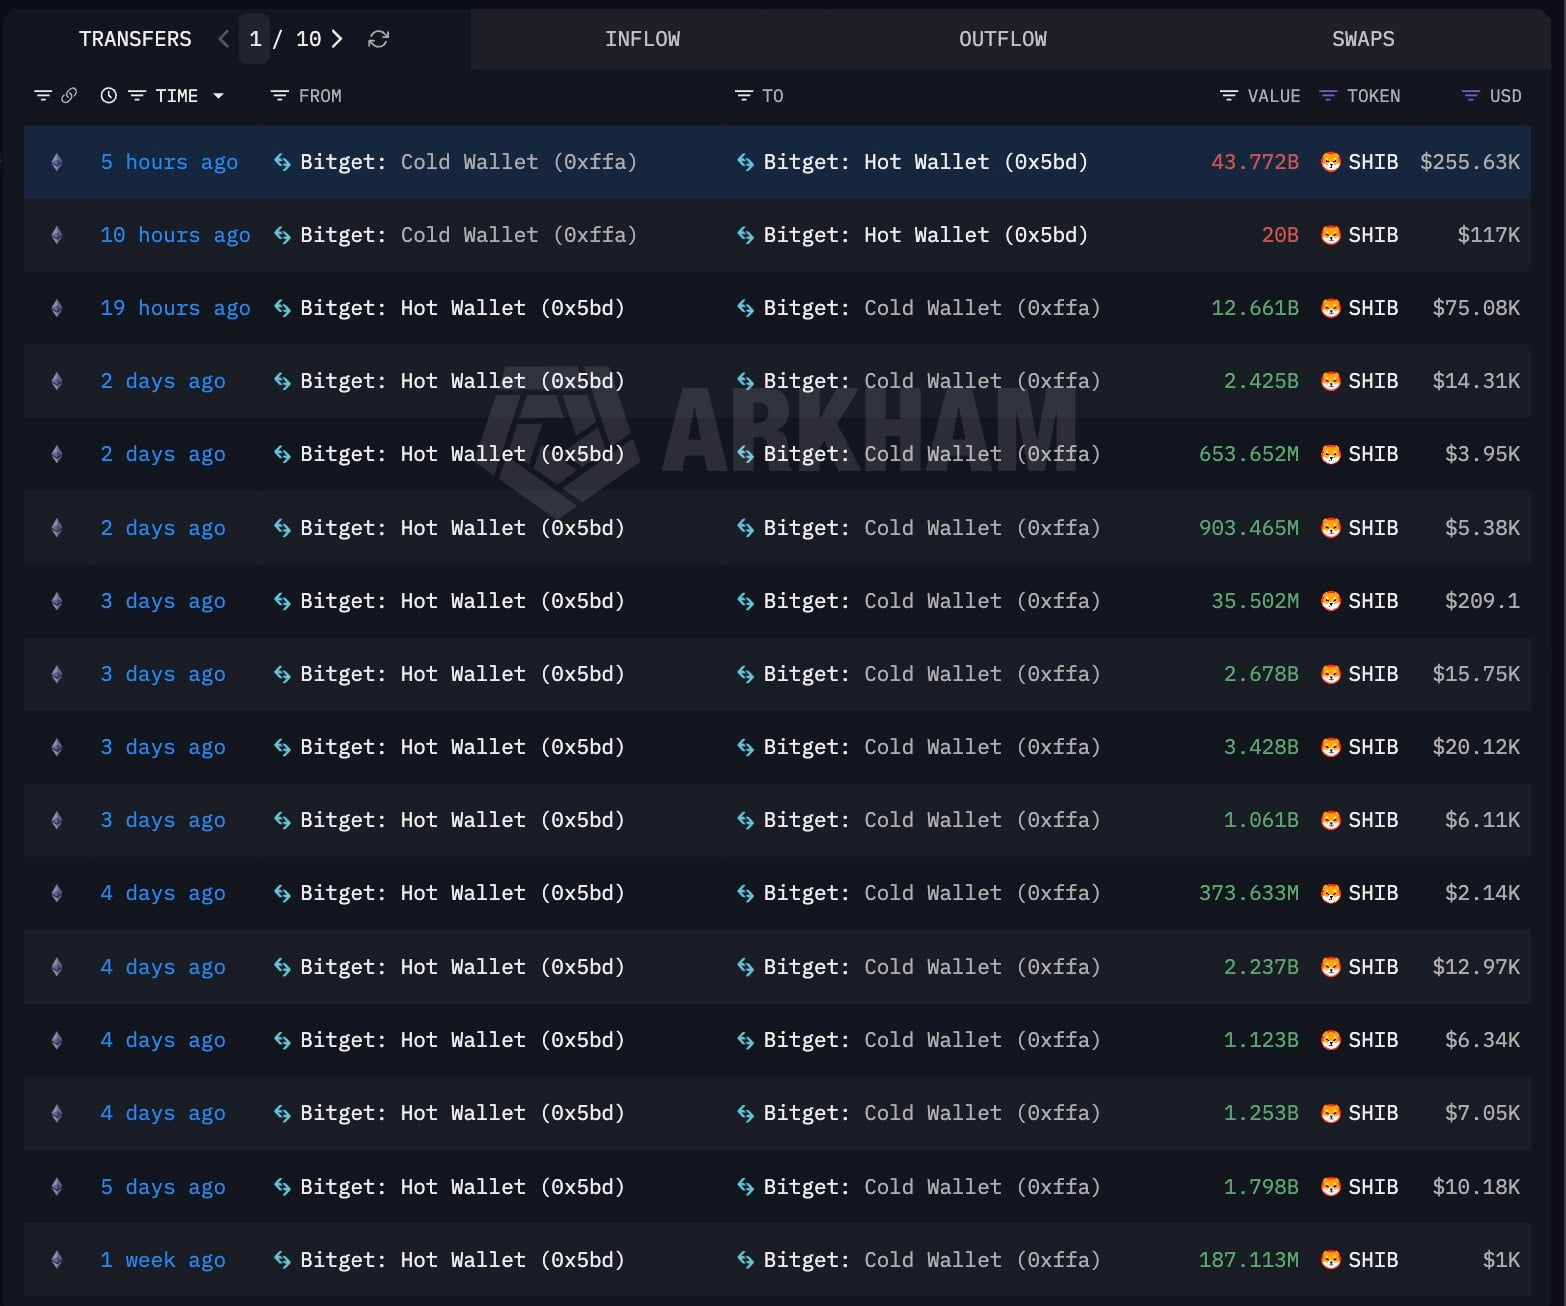The height and width of the screenshot is (1306, 1566).
Task: Switch to the INFLOW tab
Action: 642,39
